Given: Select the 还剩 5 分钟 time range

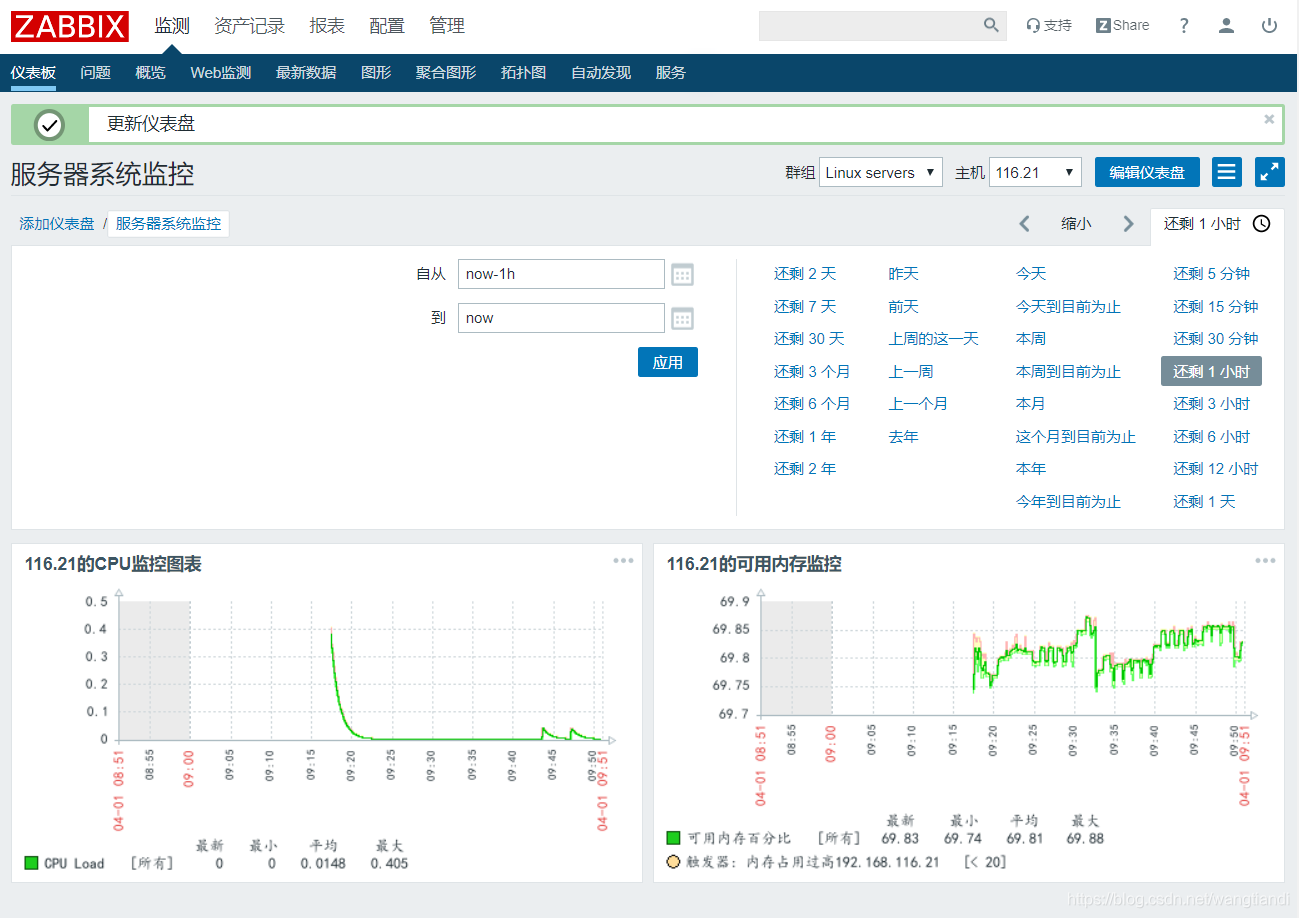Looking at the screenshot, I should coord(1212,274).
